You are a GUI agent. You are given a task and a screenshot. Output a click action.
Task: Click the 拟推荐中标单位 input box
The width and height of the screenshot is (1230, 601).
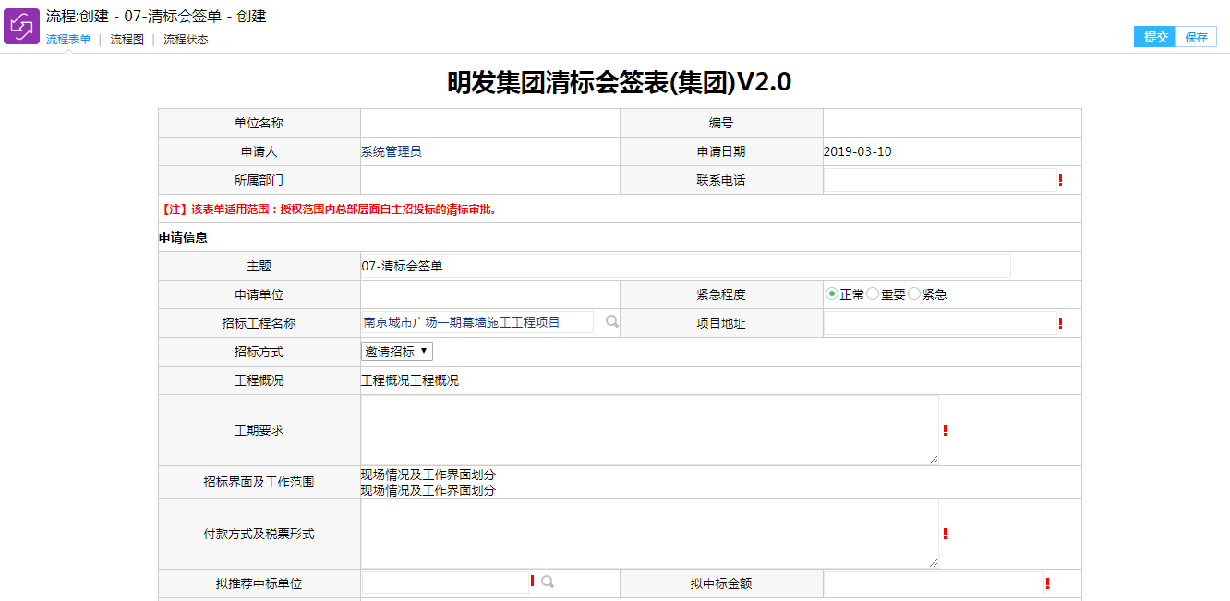445,582
